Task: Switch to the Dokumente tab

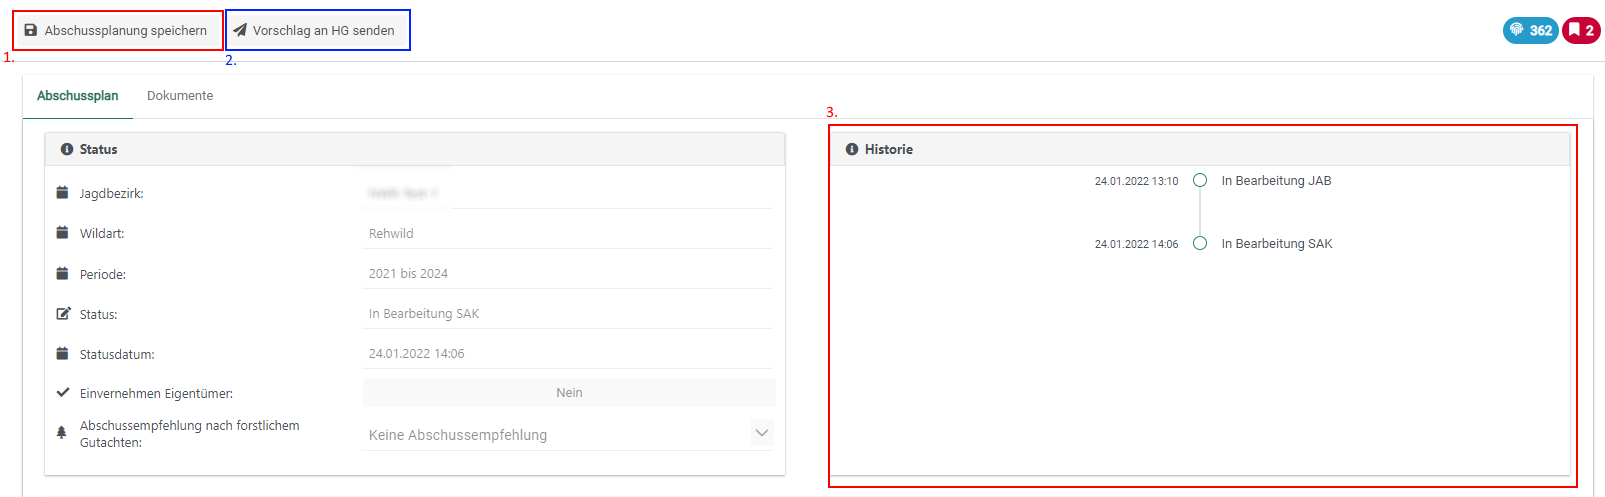Action: pyautogui.click(x=180, y=96)
